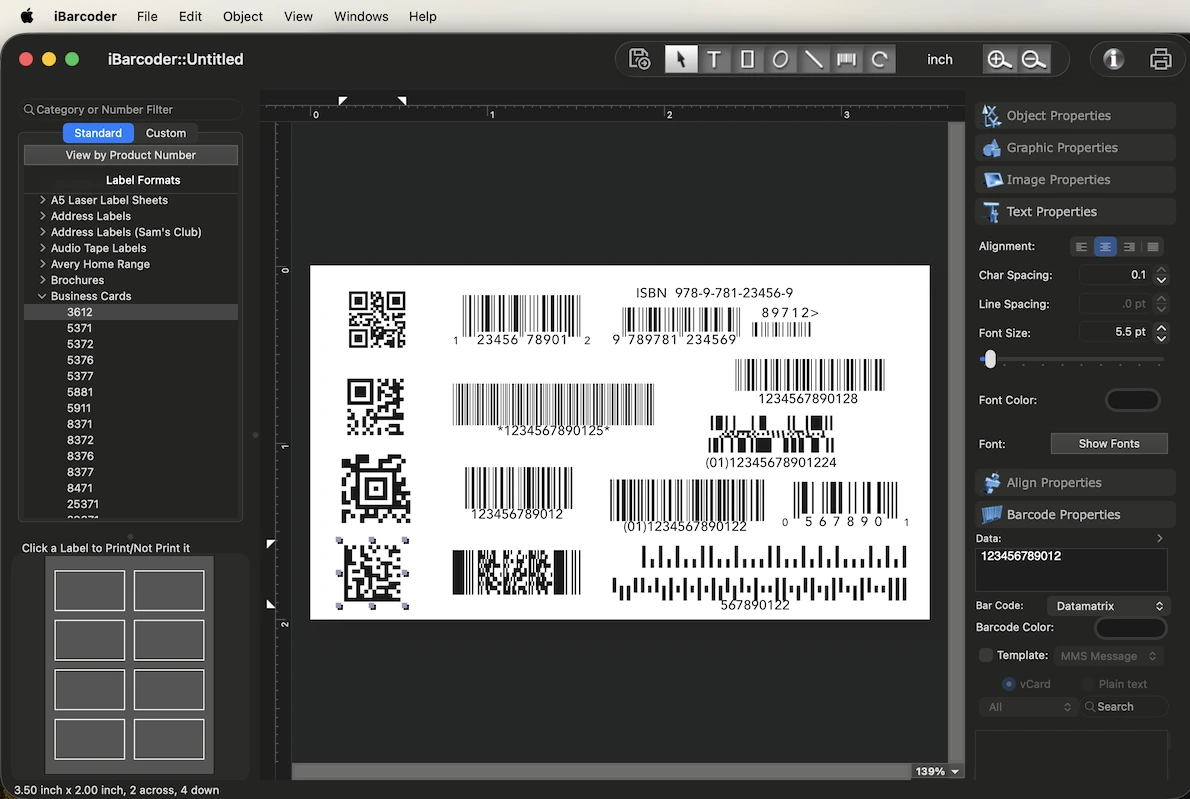Click the contacts Search field
This screenshot has width=1190, height=799.
click(1125, 706)
